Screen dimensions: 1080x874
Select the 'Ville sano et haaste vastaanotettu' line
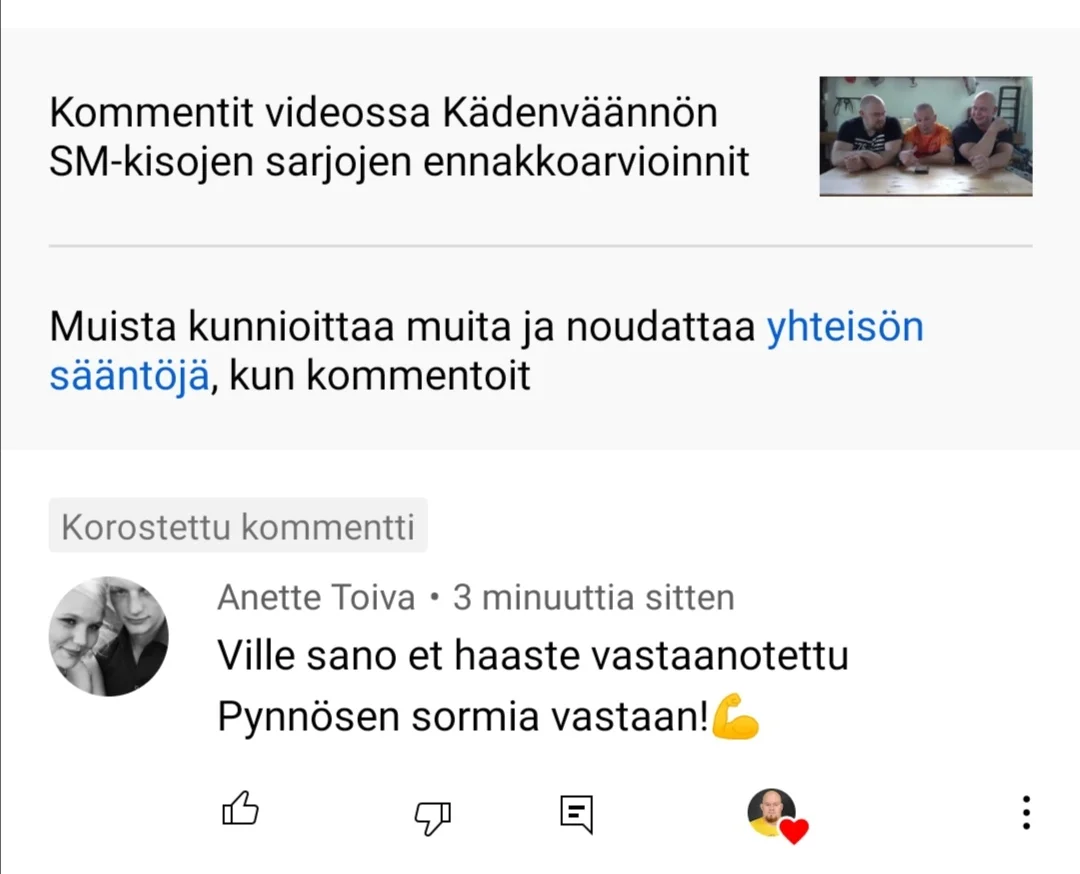[x=532, y=655]
